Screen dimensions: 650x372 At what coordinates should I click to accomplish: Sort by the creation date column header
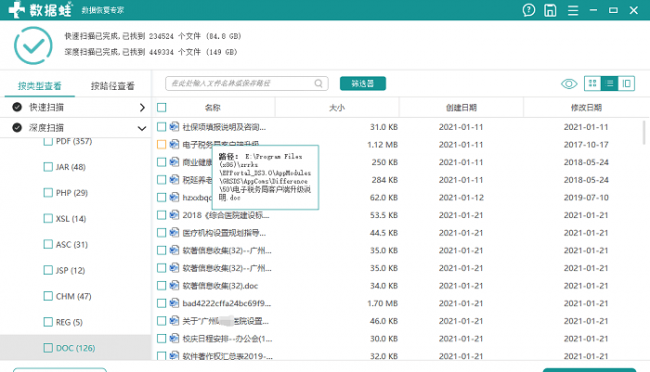461,107
